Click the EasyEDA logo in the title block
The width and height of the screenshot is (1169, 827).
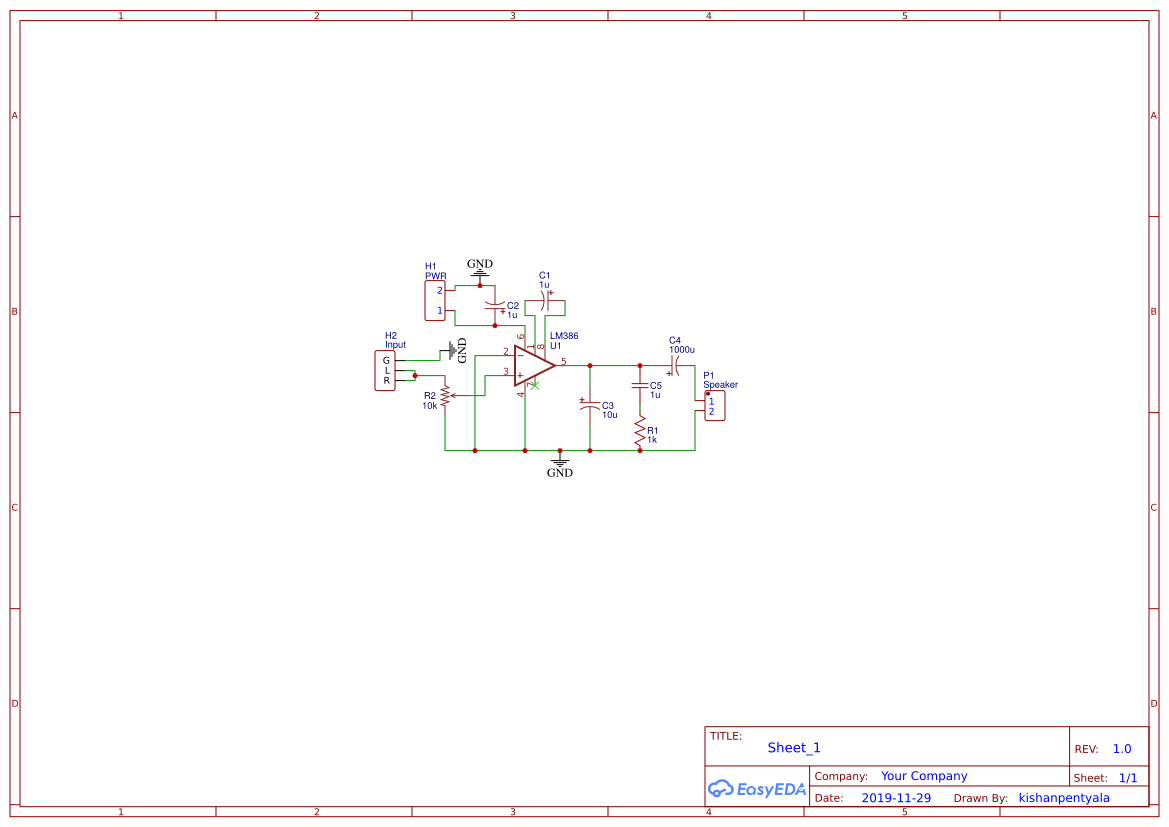tap(757, 789)
